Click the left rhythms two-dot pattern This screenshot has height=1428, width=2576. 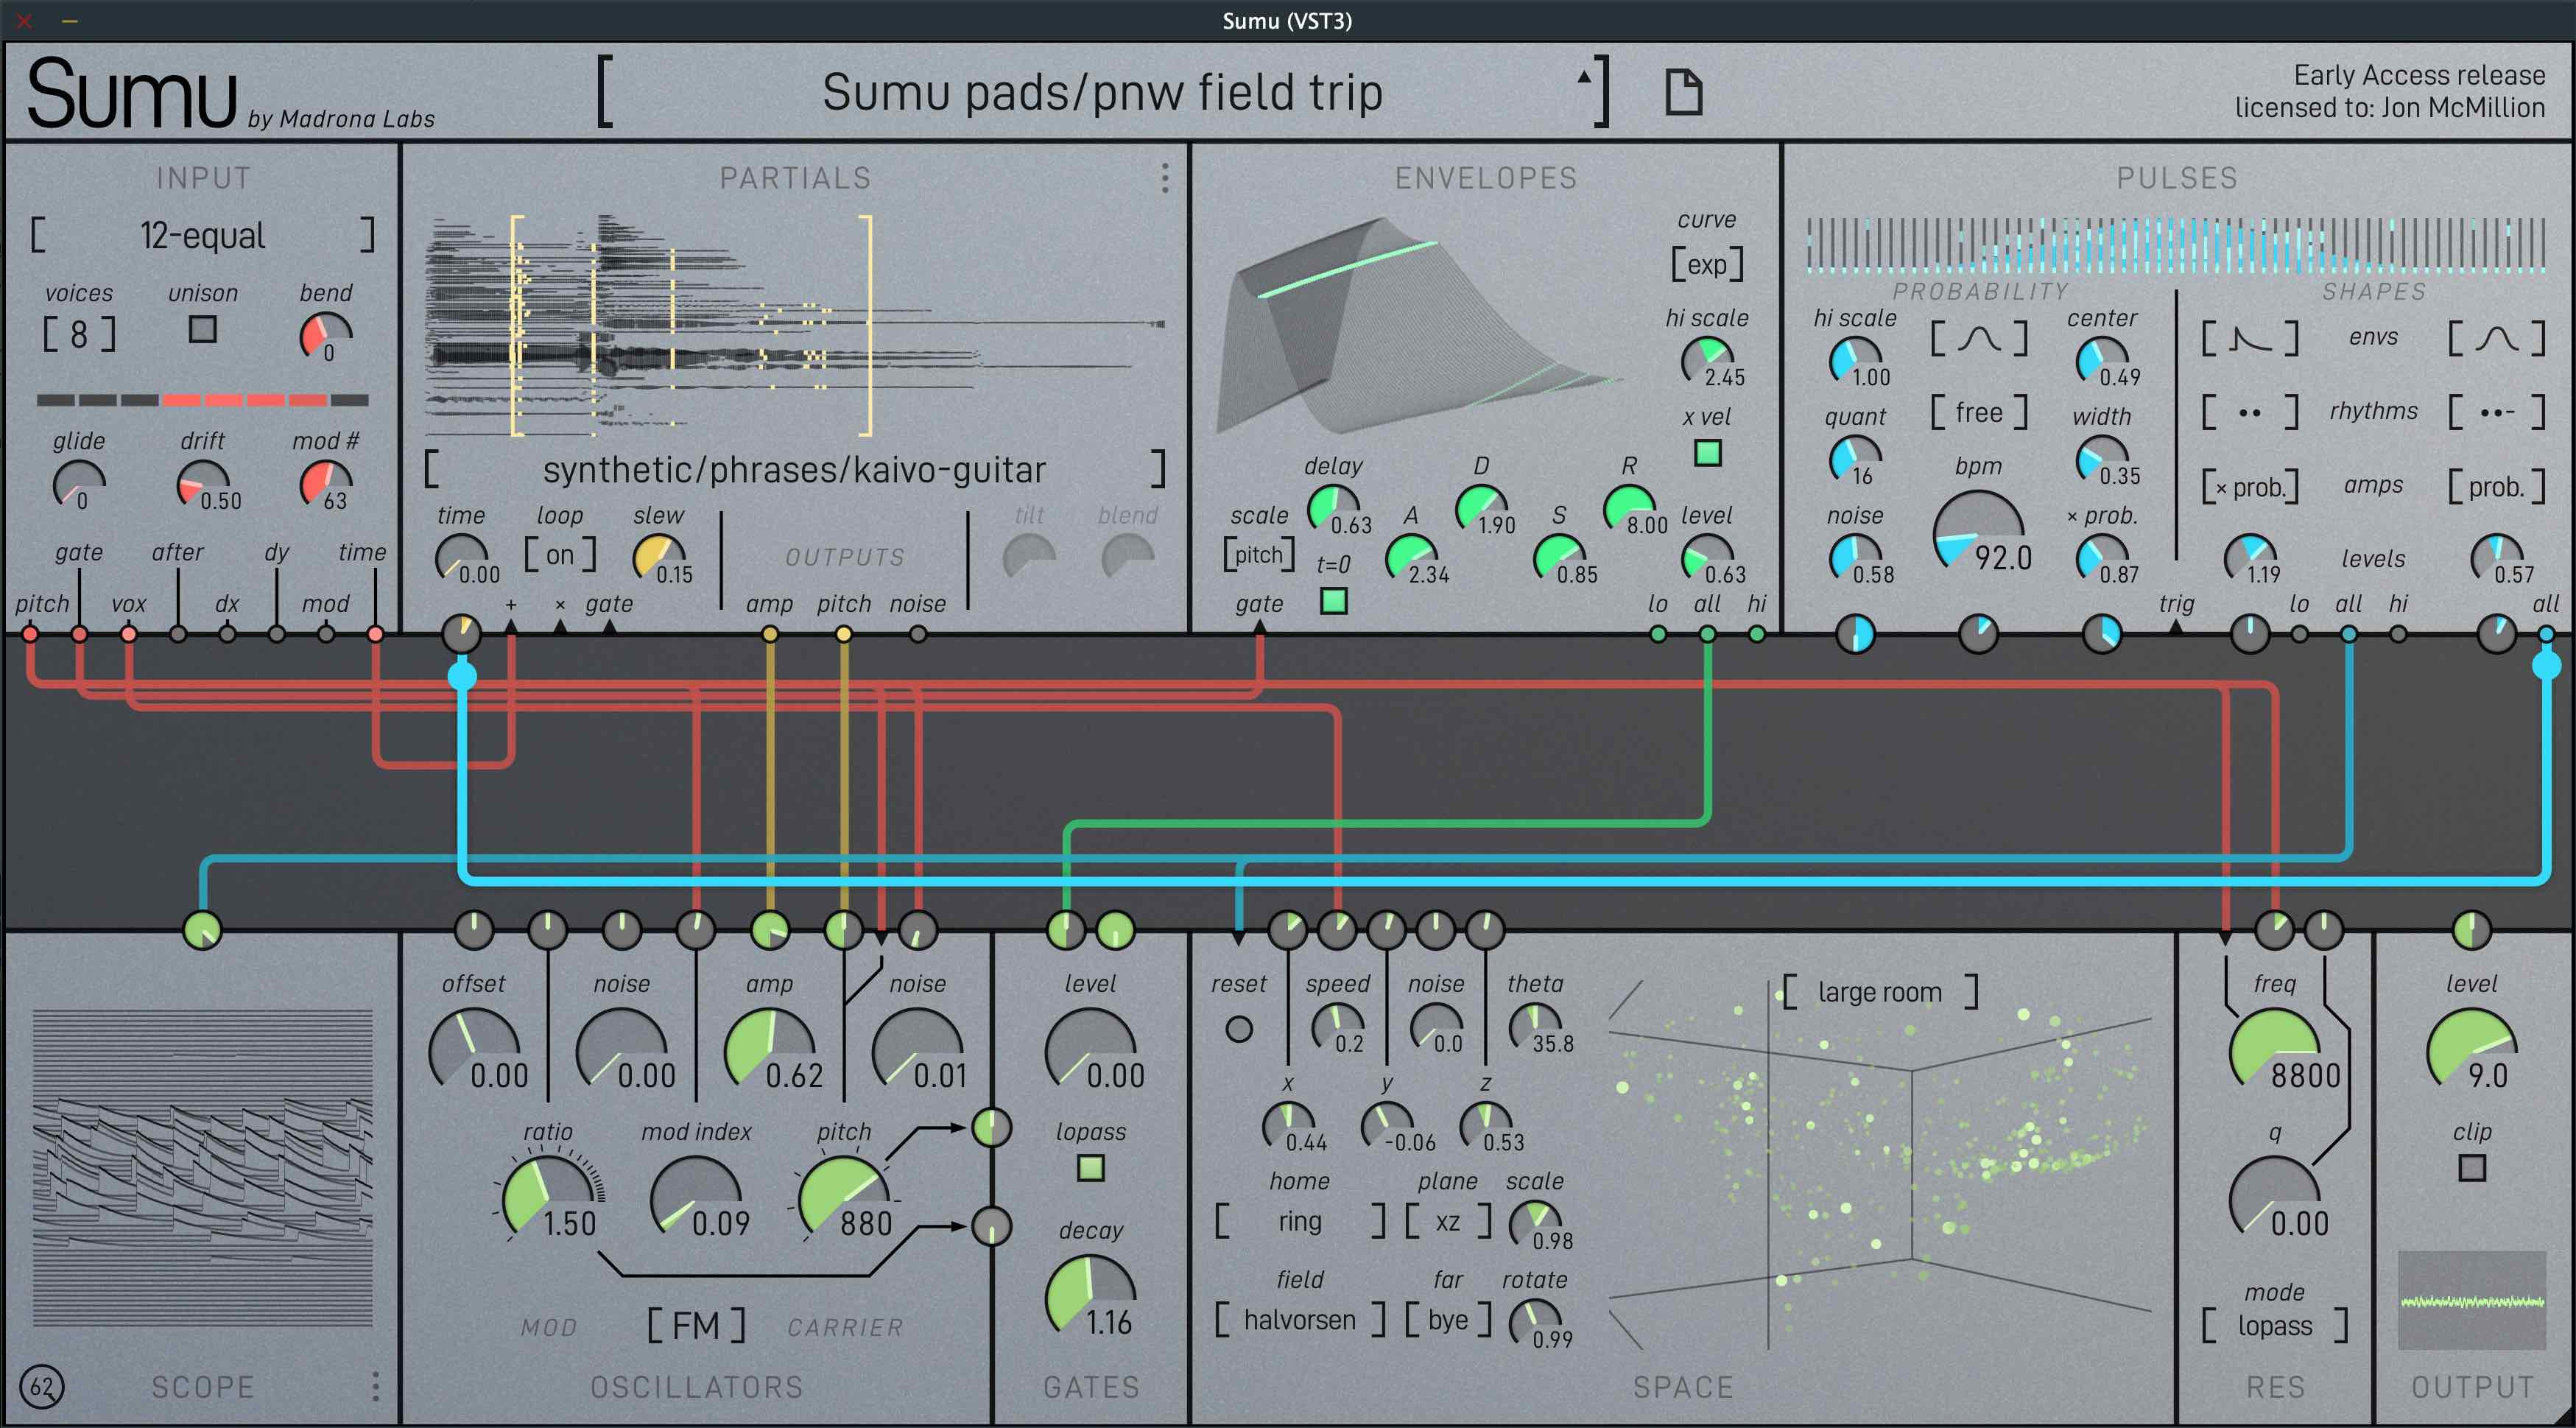pyautogui.click(x=2250, y=412)
